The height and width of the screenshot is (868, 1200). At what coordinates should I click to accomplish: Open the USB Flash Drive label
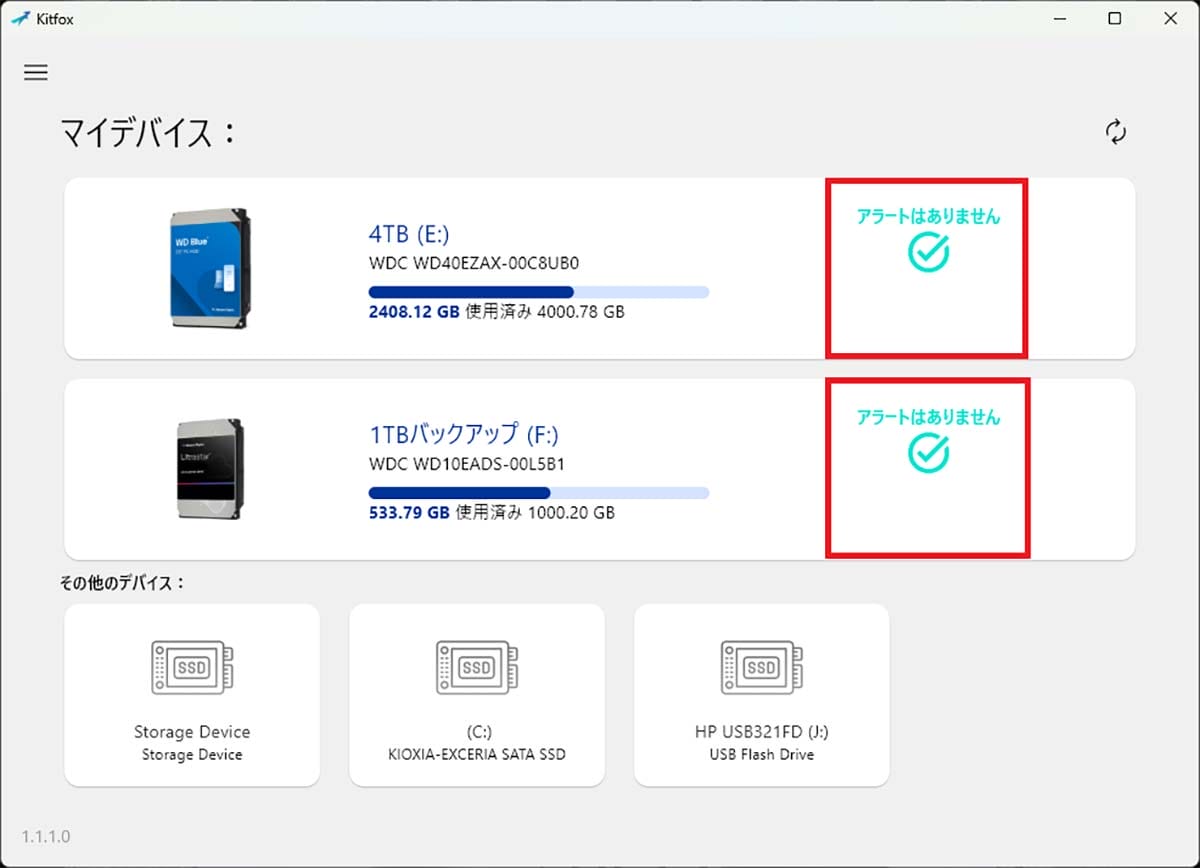[x=762, y=754]
